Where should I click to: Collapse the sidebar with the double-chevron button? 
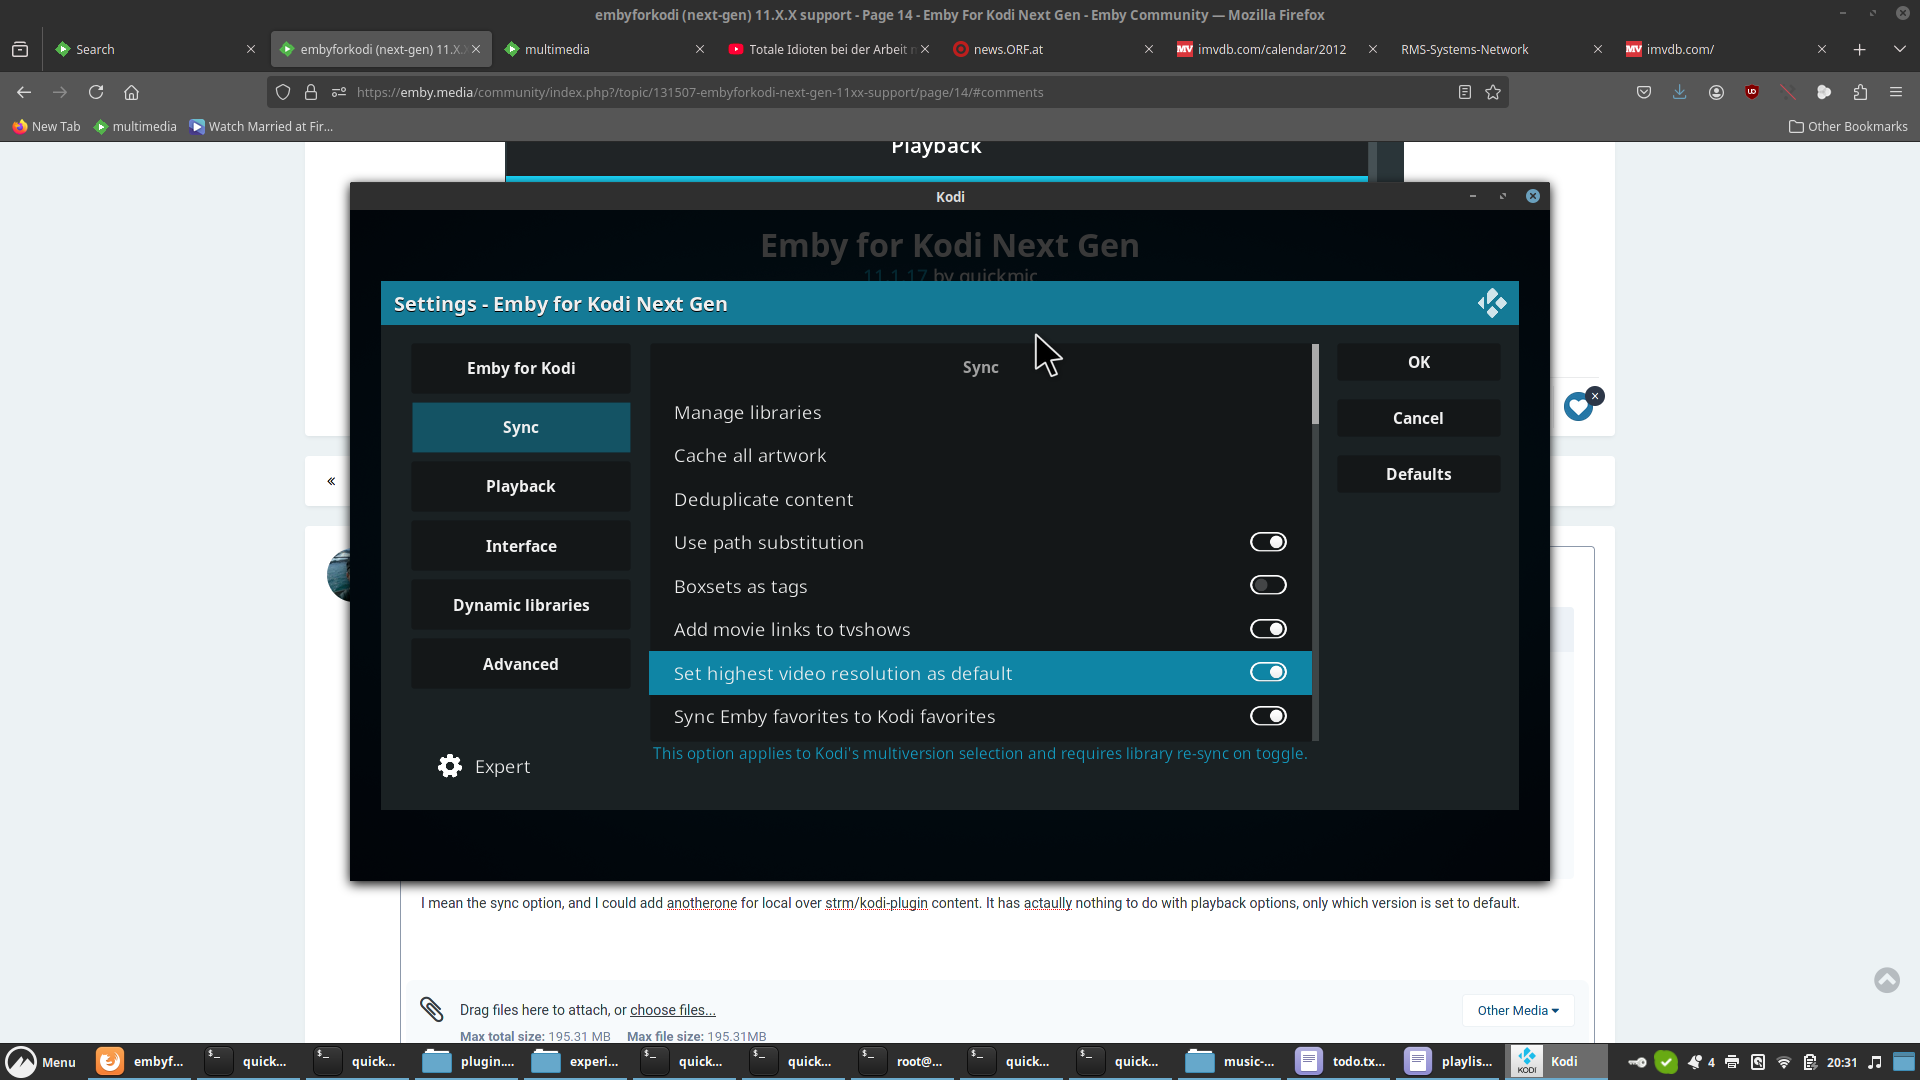click(x=331, y=481)
